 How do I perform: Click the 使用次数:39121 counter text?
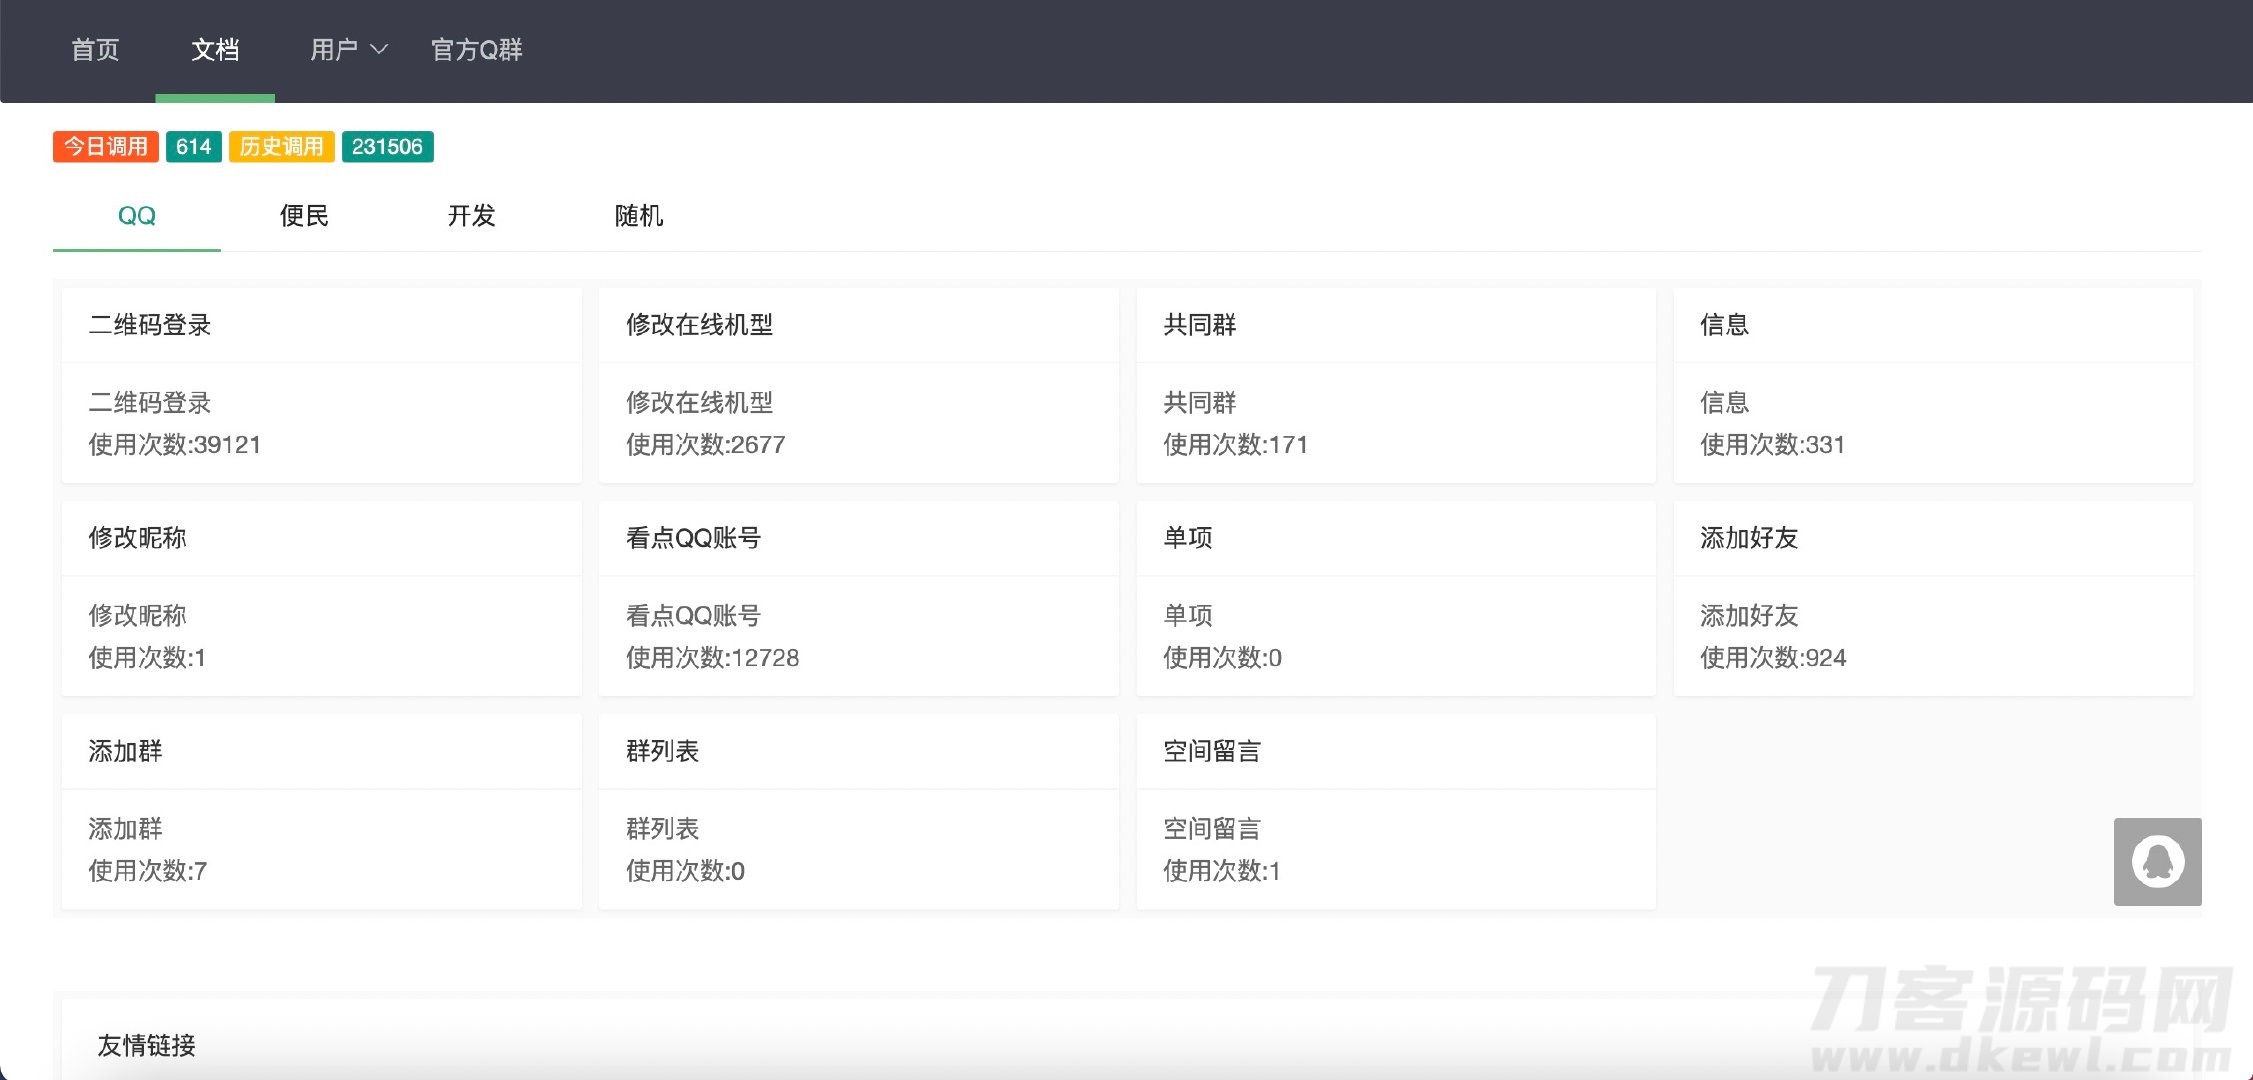click(x=173, y=445)
